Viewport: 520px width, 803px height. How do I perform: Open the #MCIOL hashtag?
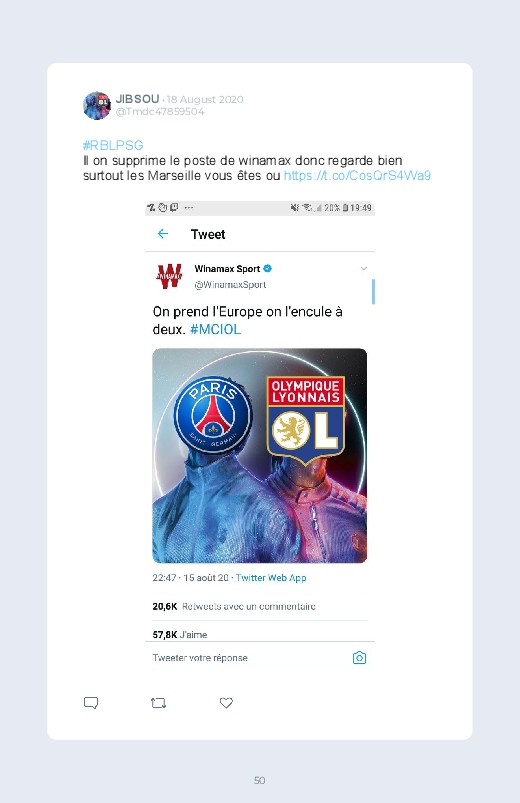[215, 329]
